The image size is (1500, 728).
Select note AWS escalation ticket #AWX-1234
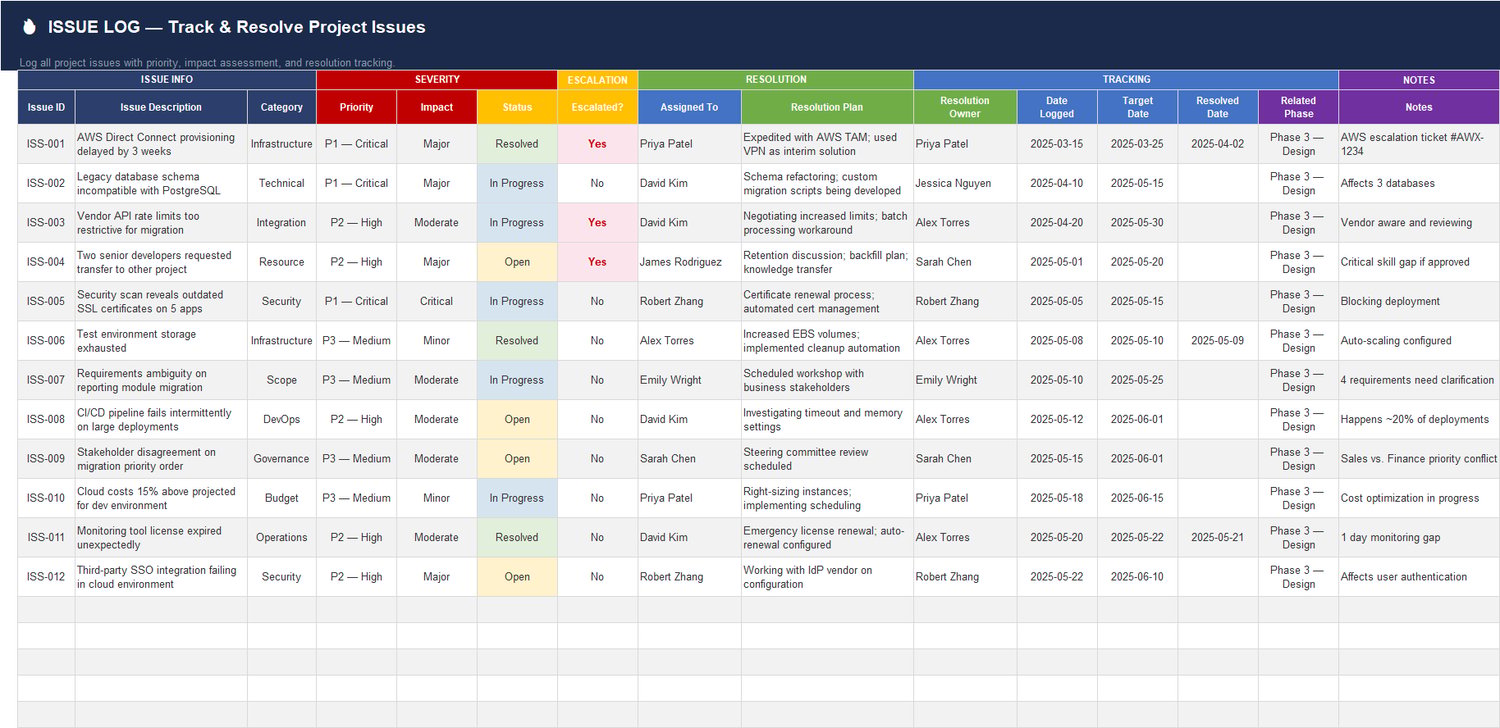point(1419,144)
